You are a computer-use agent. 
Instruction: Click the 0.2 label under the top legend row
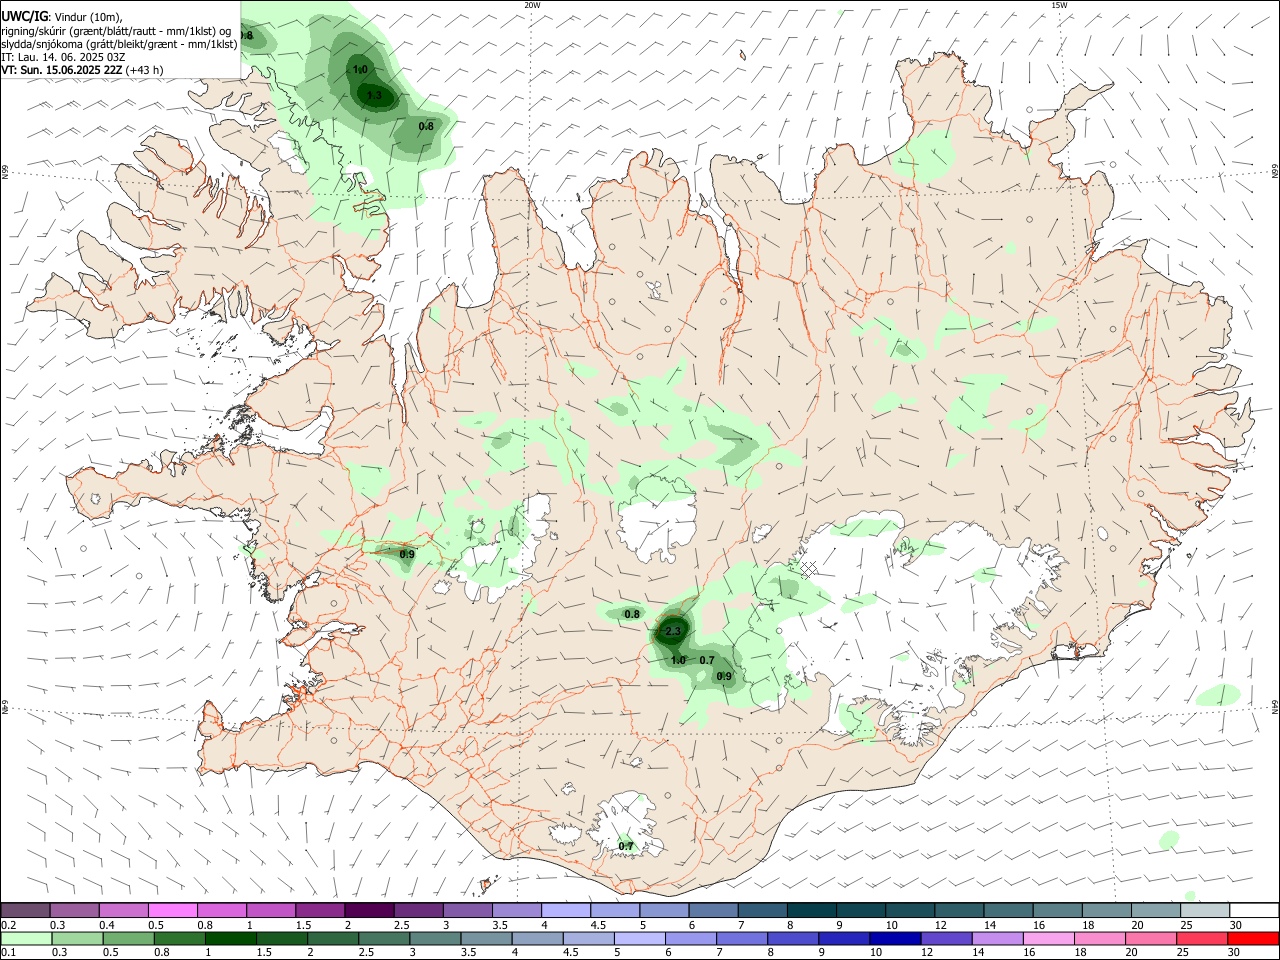8,925
